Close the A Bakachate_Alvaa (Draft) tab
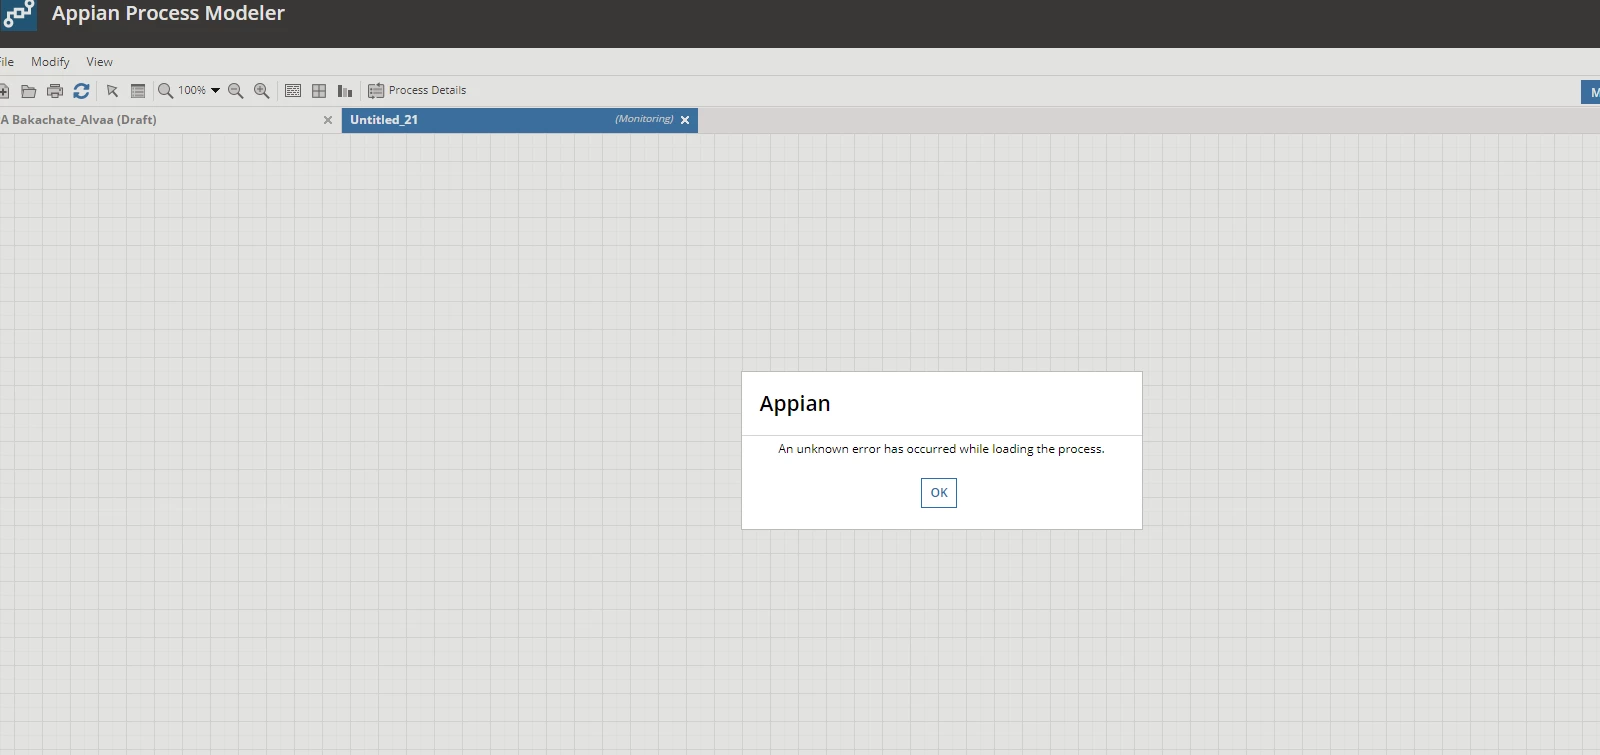Image resolution: width=1600 pixels, height=755 pixels. click(x=328, y=120)
